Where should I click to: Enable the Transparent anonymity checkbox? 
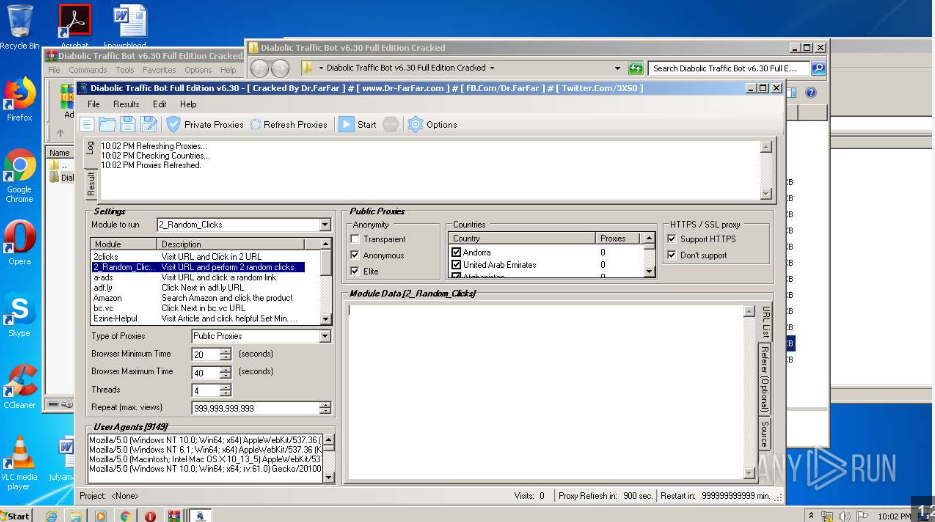click(355, 239)
